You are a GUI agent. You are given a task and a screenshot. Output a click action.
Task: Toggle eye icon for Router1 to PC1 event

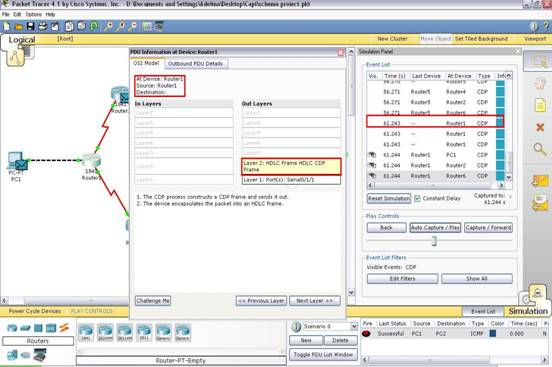pyautogui.click(x=372, y=155)
